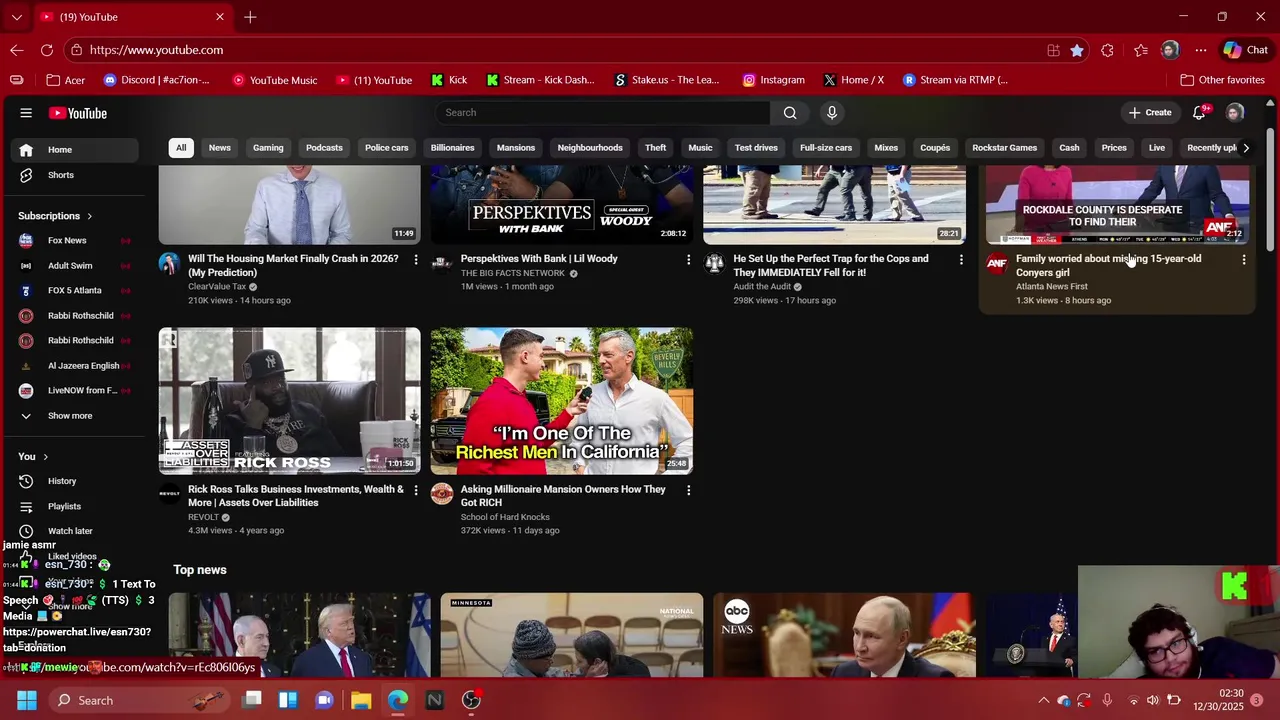Image resolution: width=1280 pixels, height=720 pixels.
Task: Select the Live chip
Action: pyautogui.click(x=1157, y=148)
